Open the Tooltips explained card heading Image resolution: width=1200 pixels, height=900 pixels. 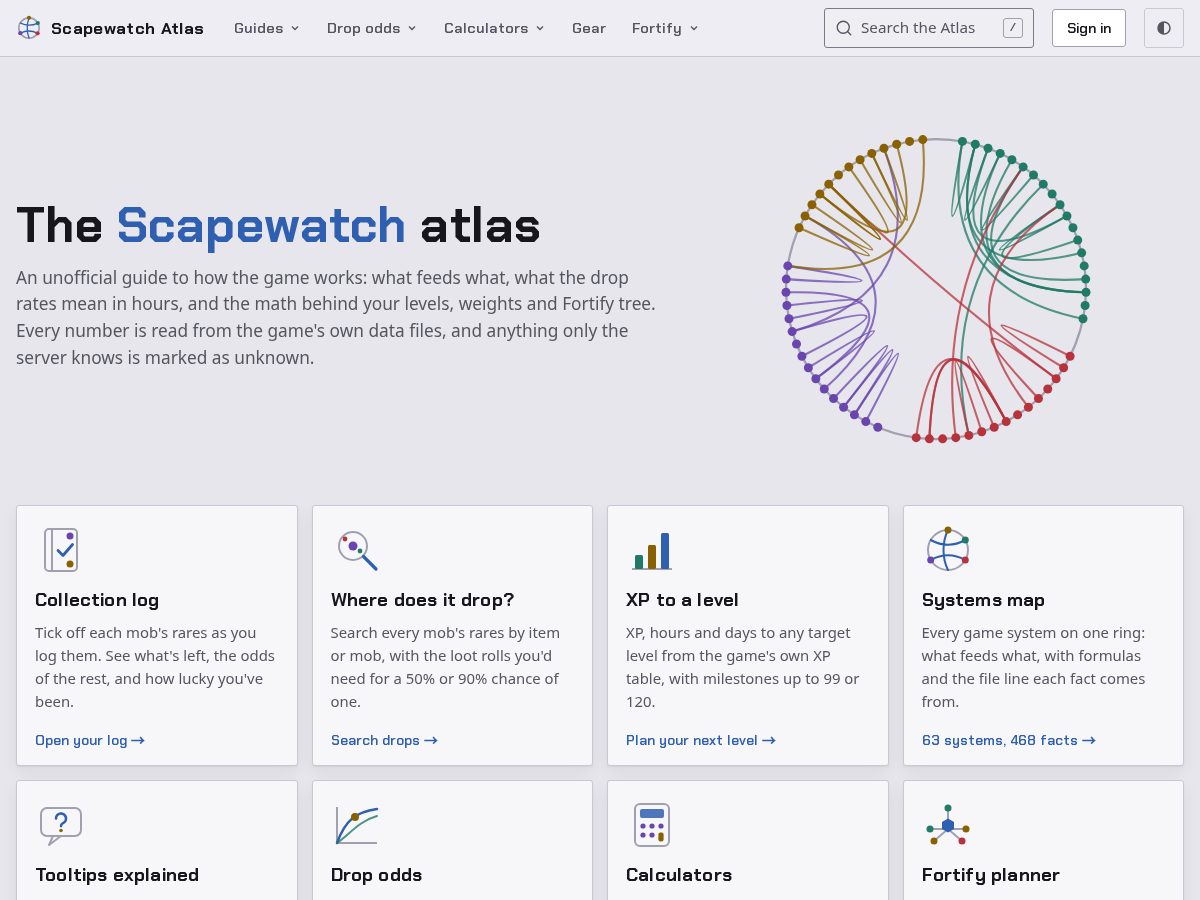pos(117,875)
